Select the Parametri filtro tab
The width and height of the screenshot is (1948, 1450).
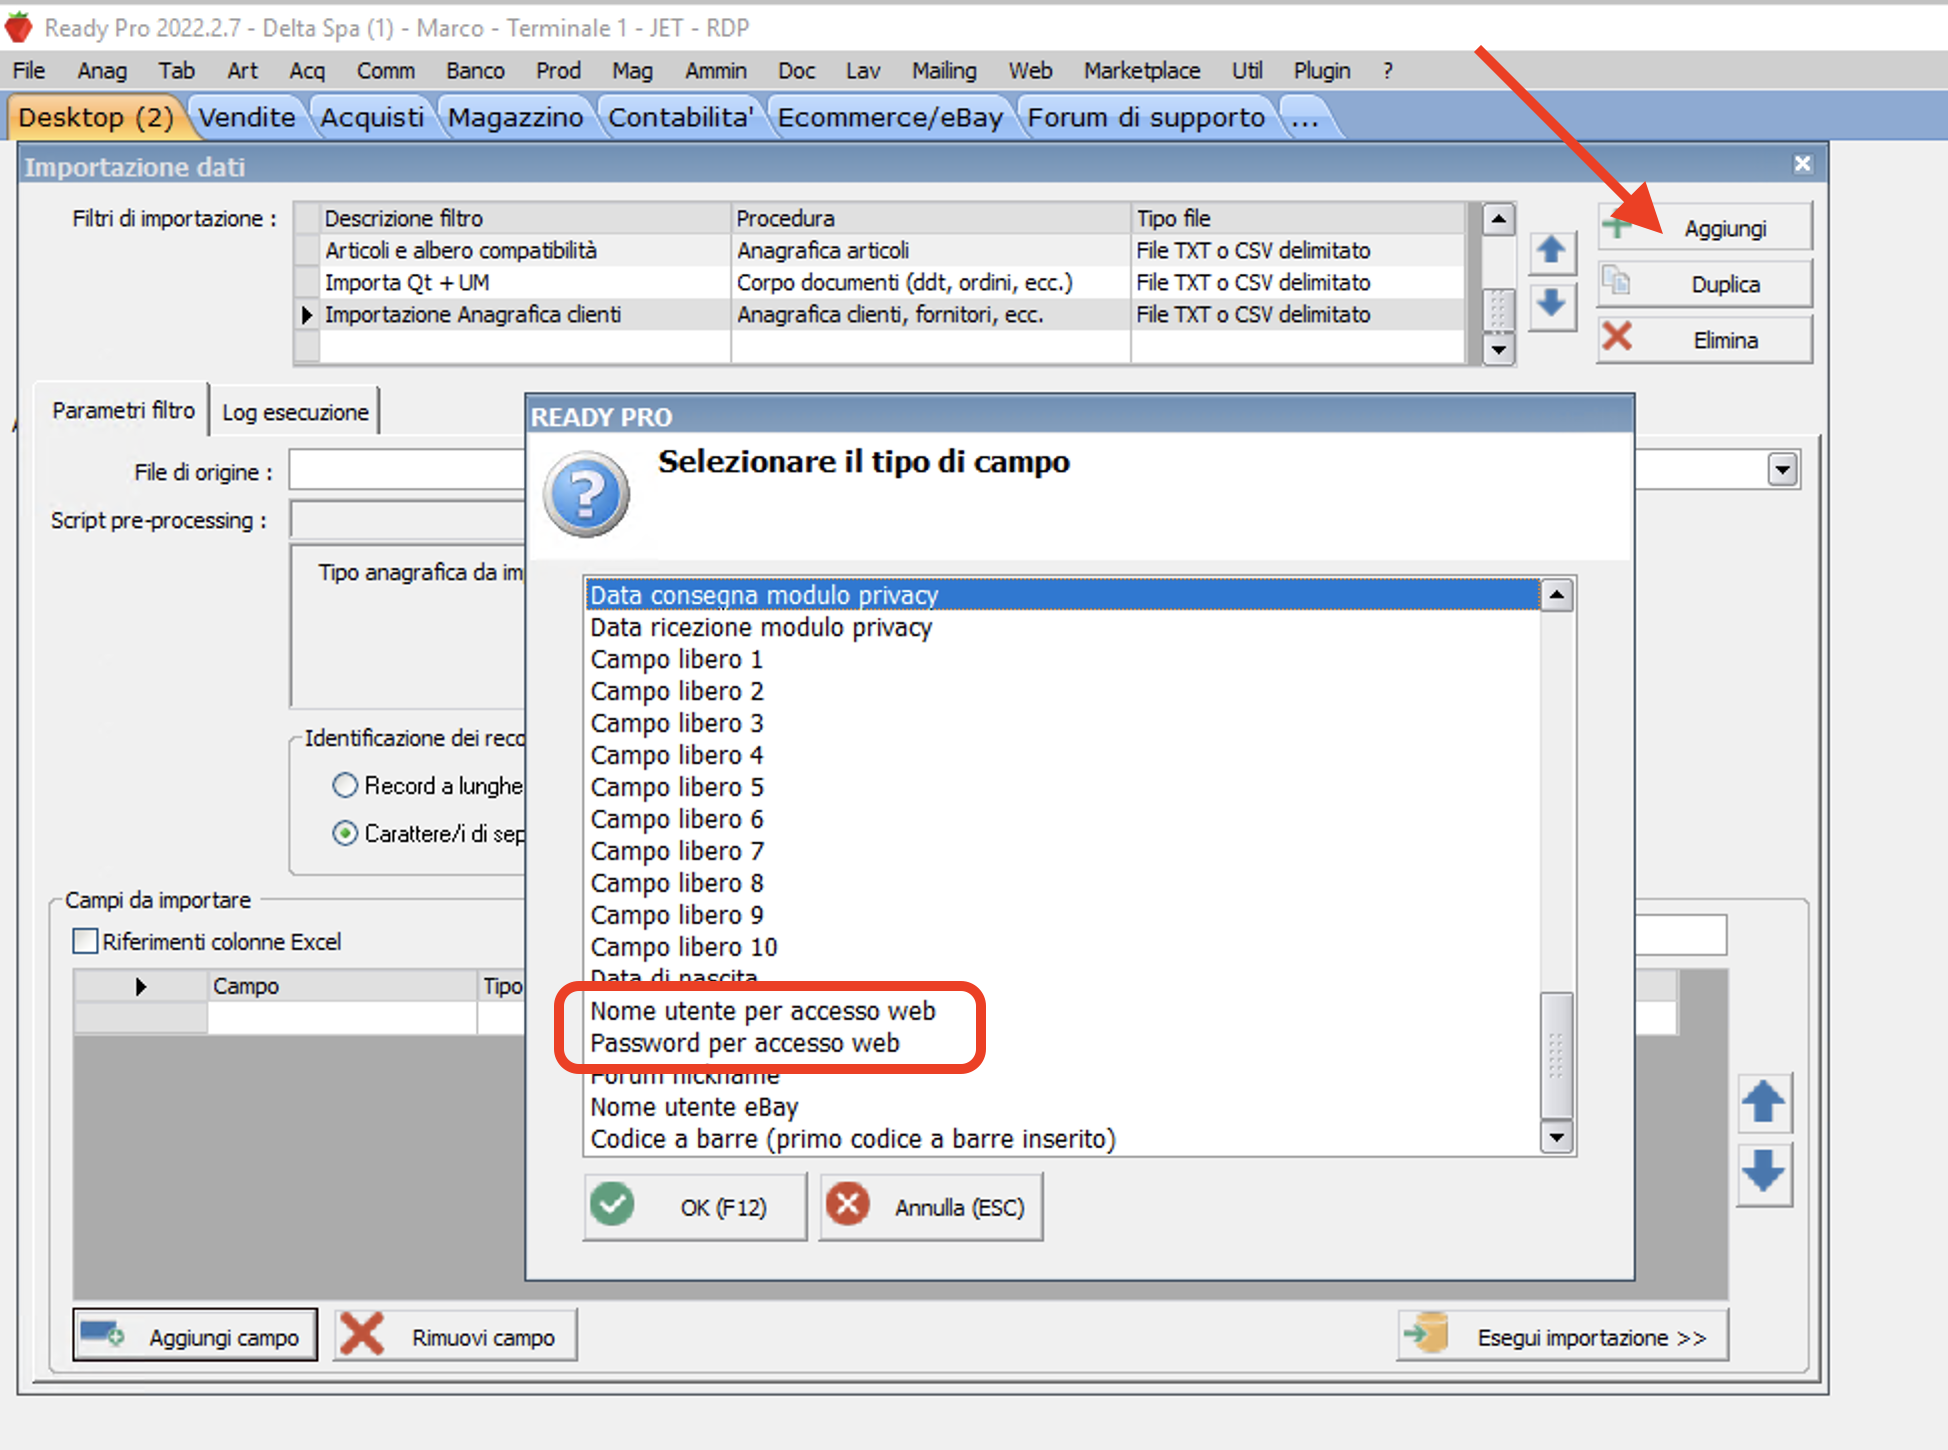[123, 410]
